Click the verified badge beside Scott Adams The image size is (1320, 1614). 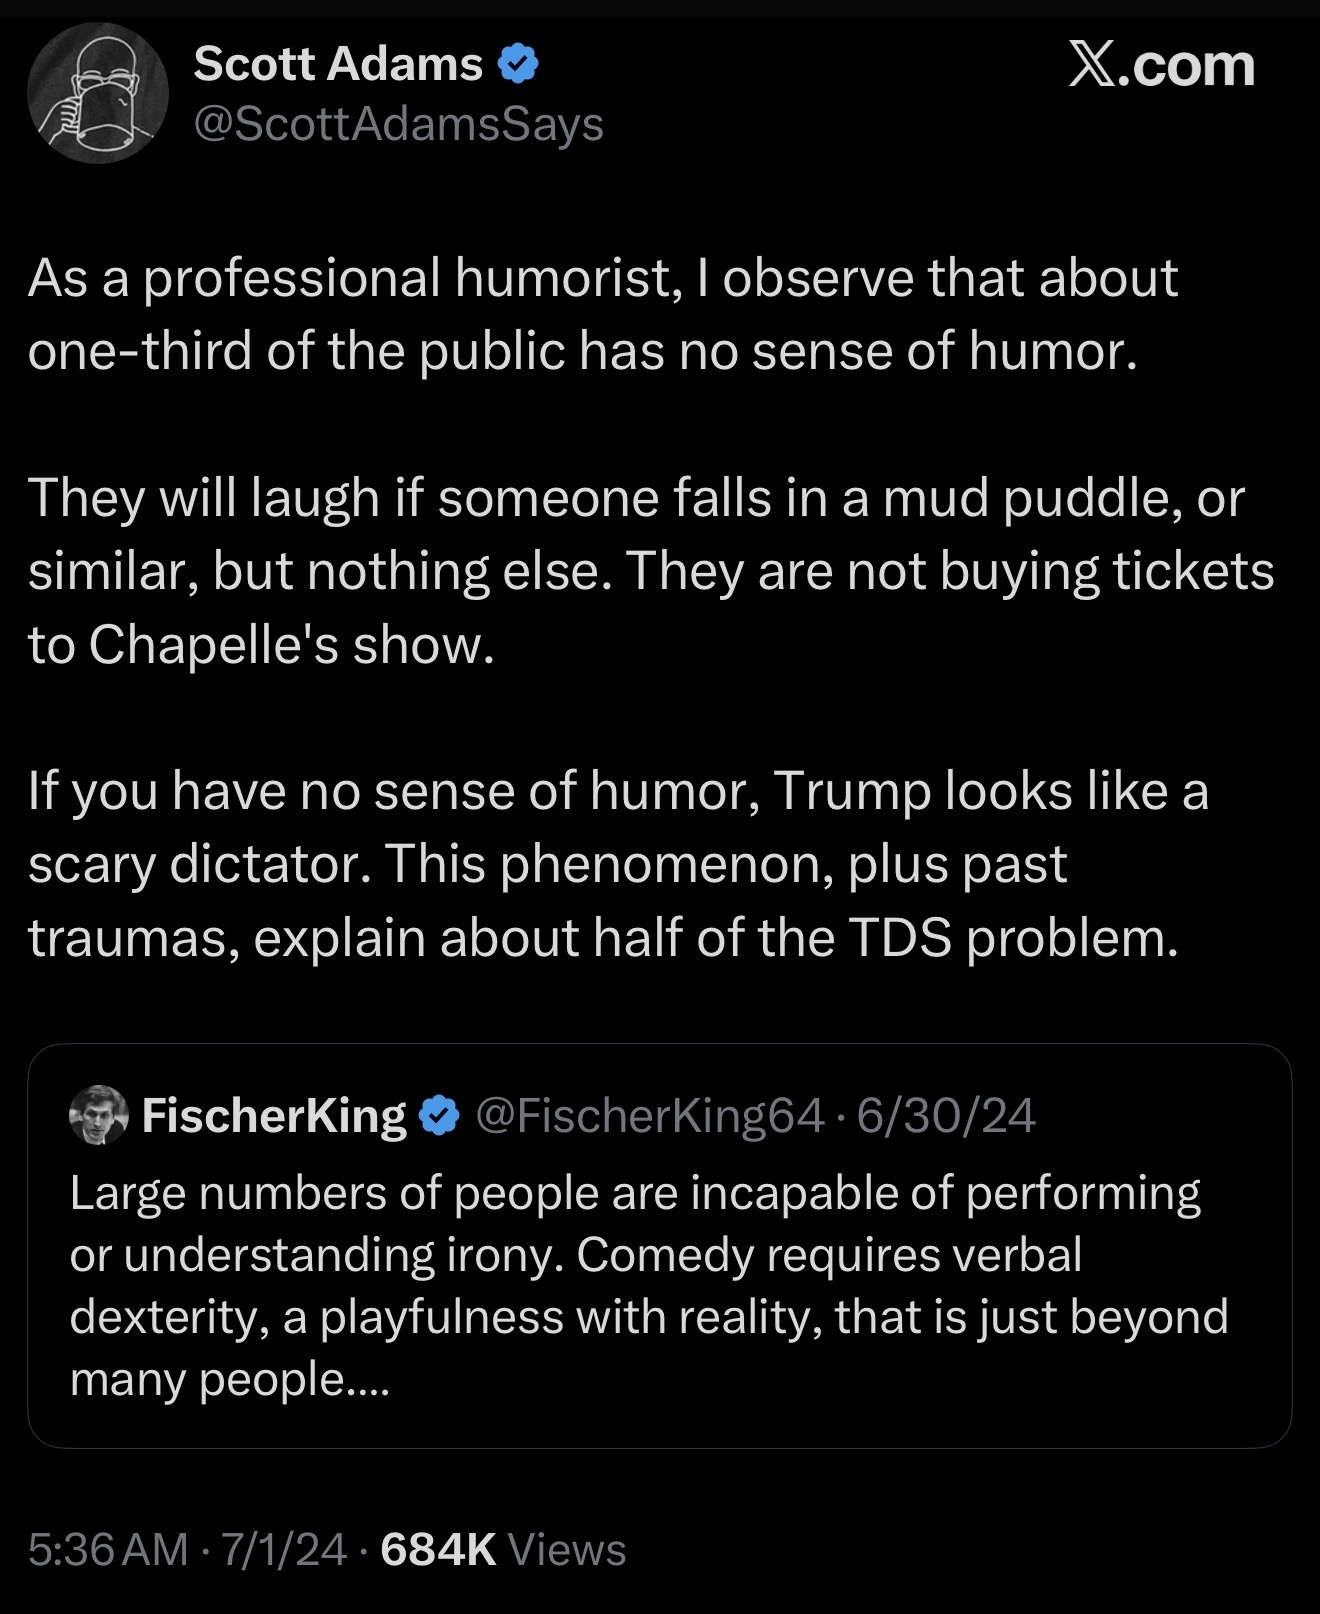(518, 65)
